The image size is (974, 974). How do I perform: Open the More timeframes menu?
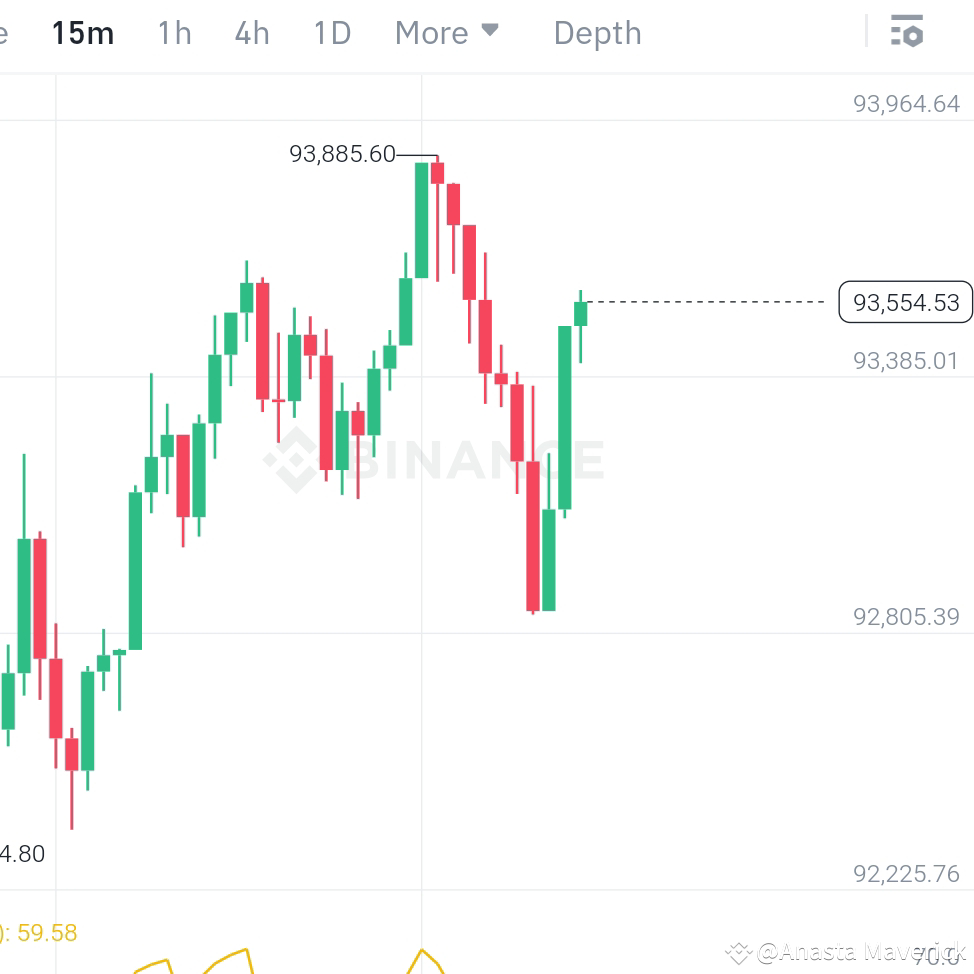(x=432, y=32)
